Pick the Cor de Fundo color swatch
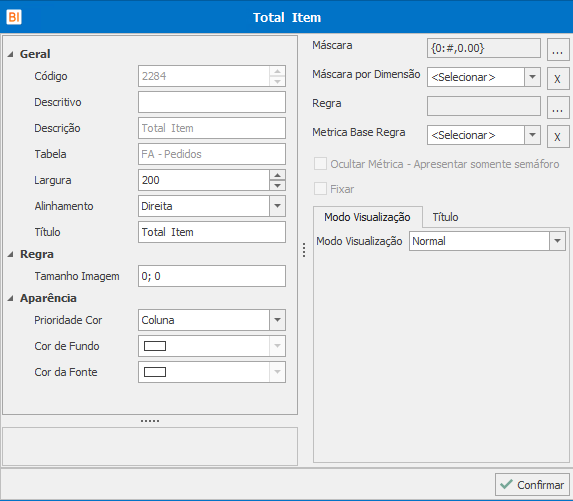Screen dimensions: 573x501 155,346
